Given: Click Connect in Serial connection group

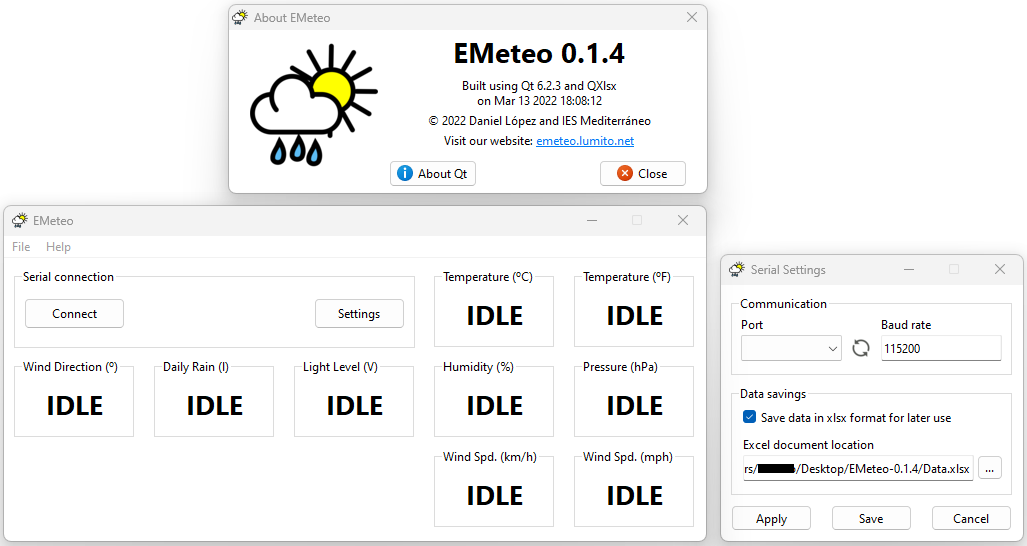Looking at the screenshot, I should pos(74,314).
